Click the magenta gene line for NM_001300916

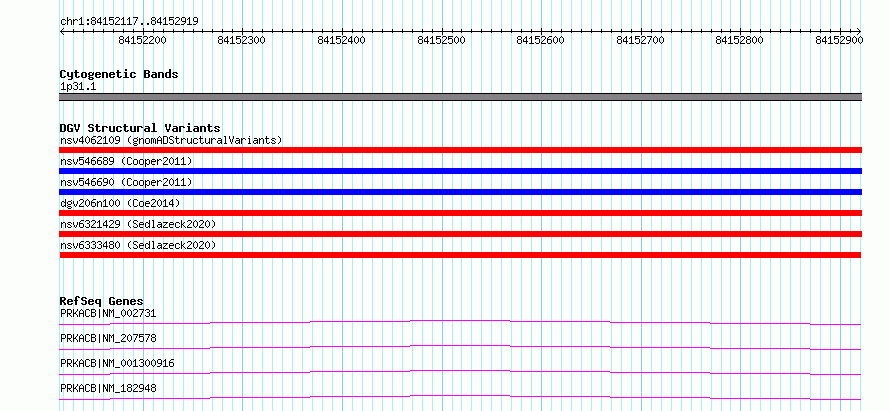pos(460,372)
